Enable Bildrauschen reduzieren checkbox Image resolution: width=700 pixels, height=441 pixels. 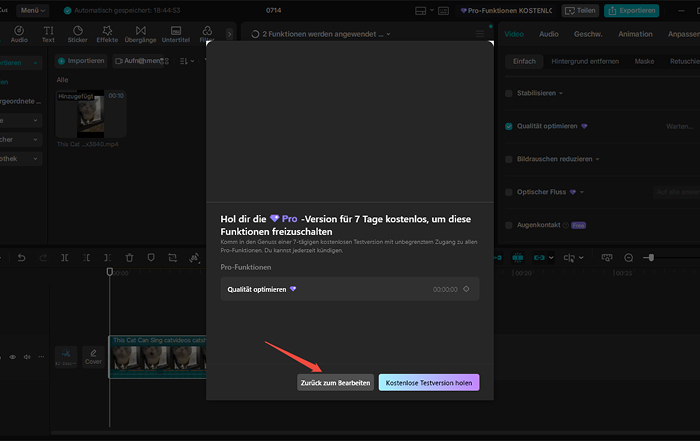[508, 159]
